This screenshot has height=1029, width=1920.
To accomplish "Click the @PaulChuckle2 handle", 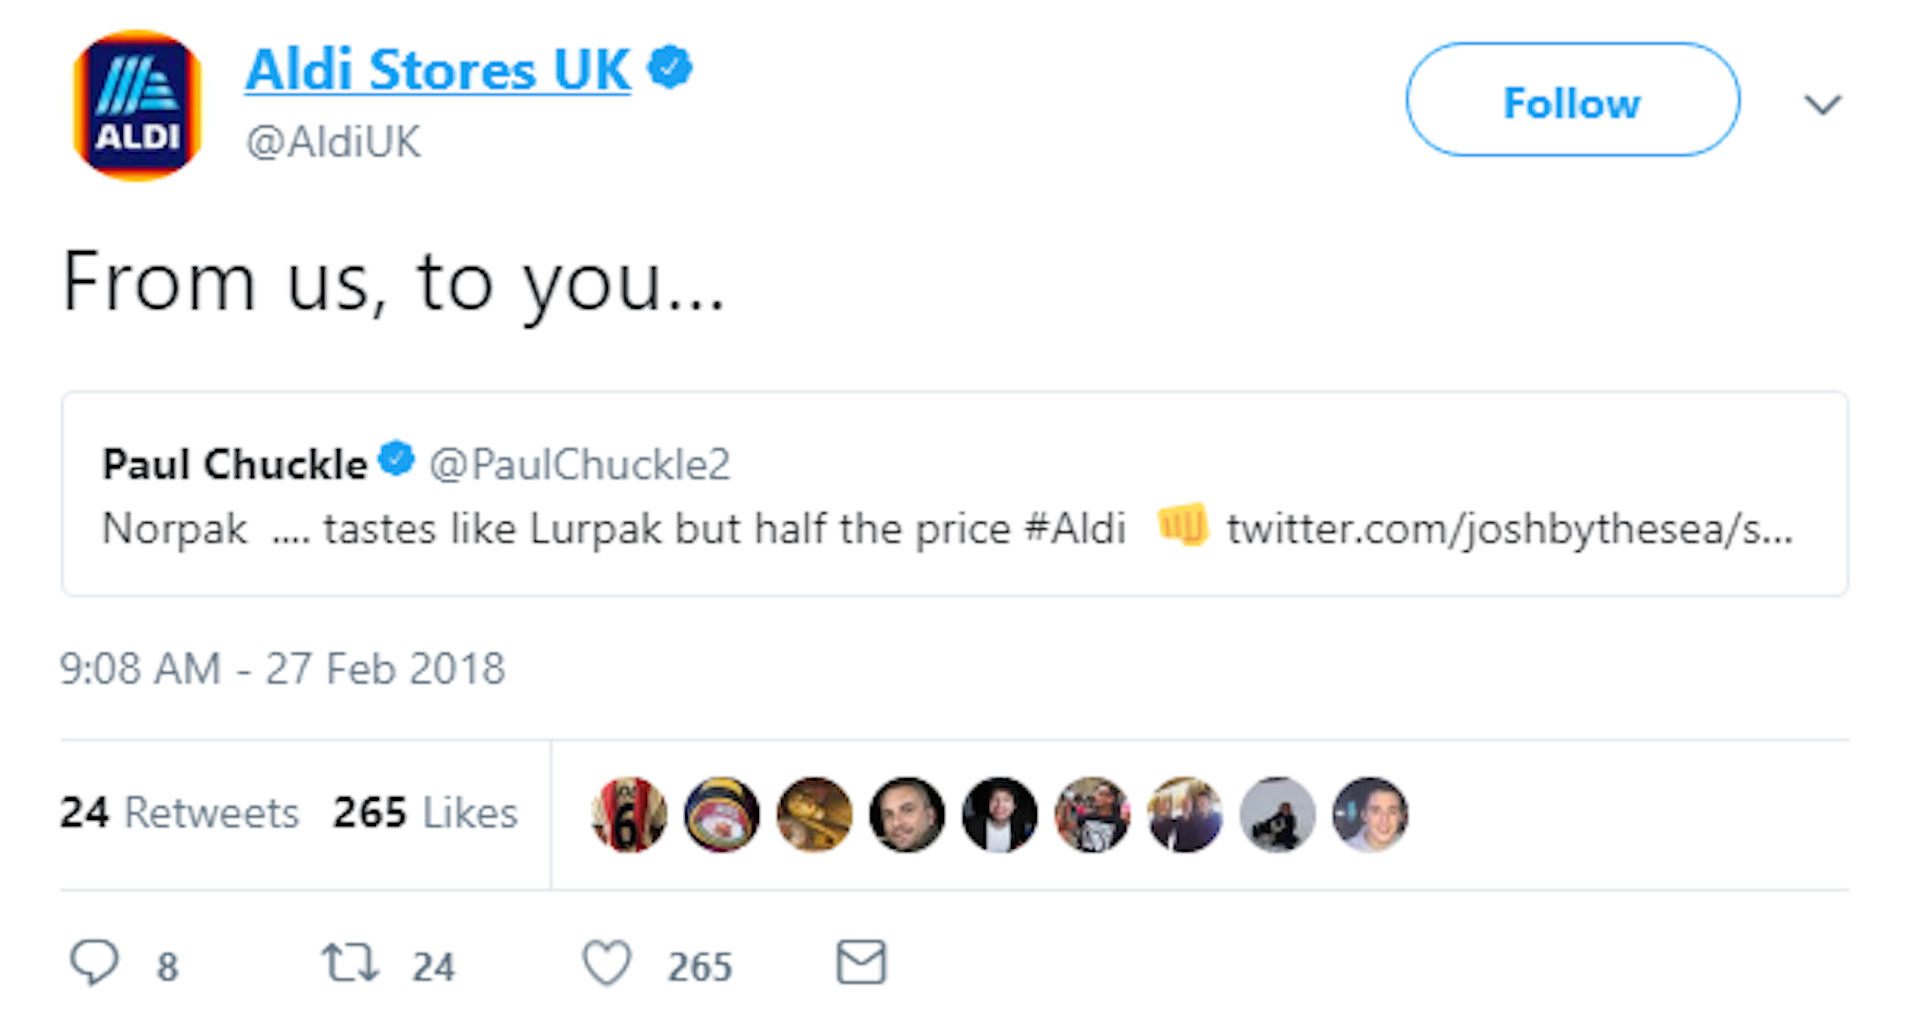I will pos(580,464).
